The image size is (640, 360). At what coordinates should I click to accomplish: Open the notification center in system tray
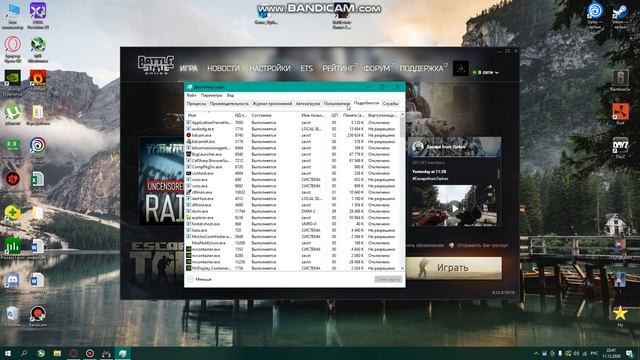pyautogui.click(x=629, y=353)
